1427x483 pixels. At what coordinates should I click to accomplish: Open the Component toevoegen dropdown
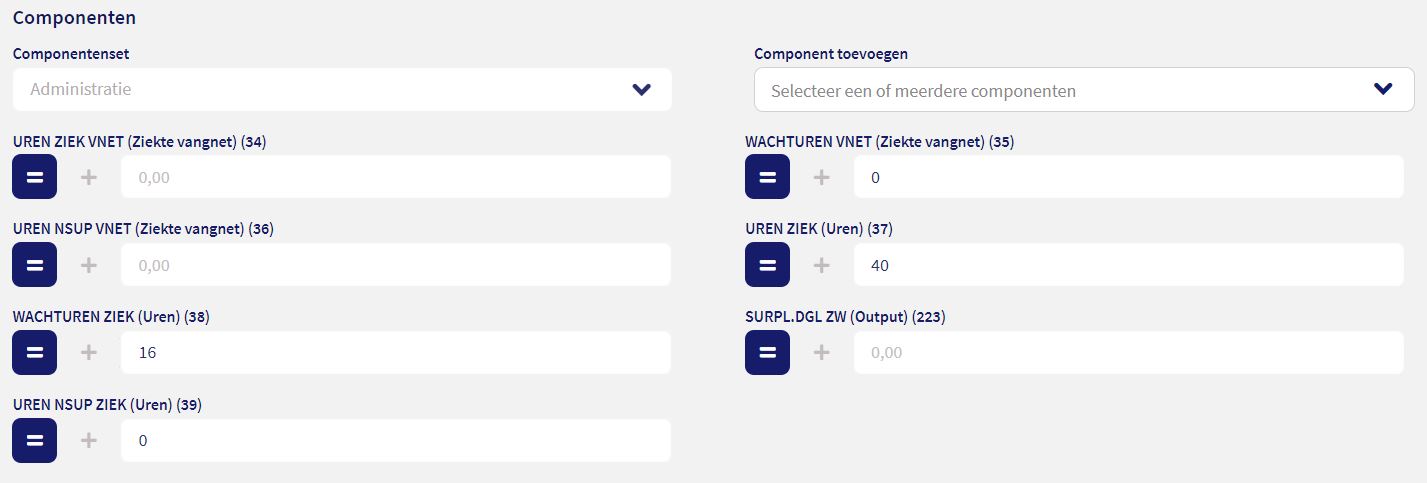(1060, 90)
